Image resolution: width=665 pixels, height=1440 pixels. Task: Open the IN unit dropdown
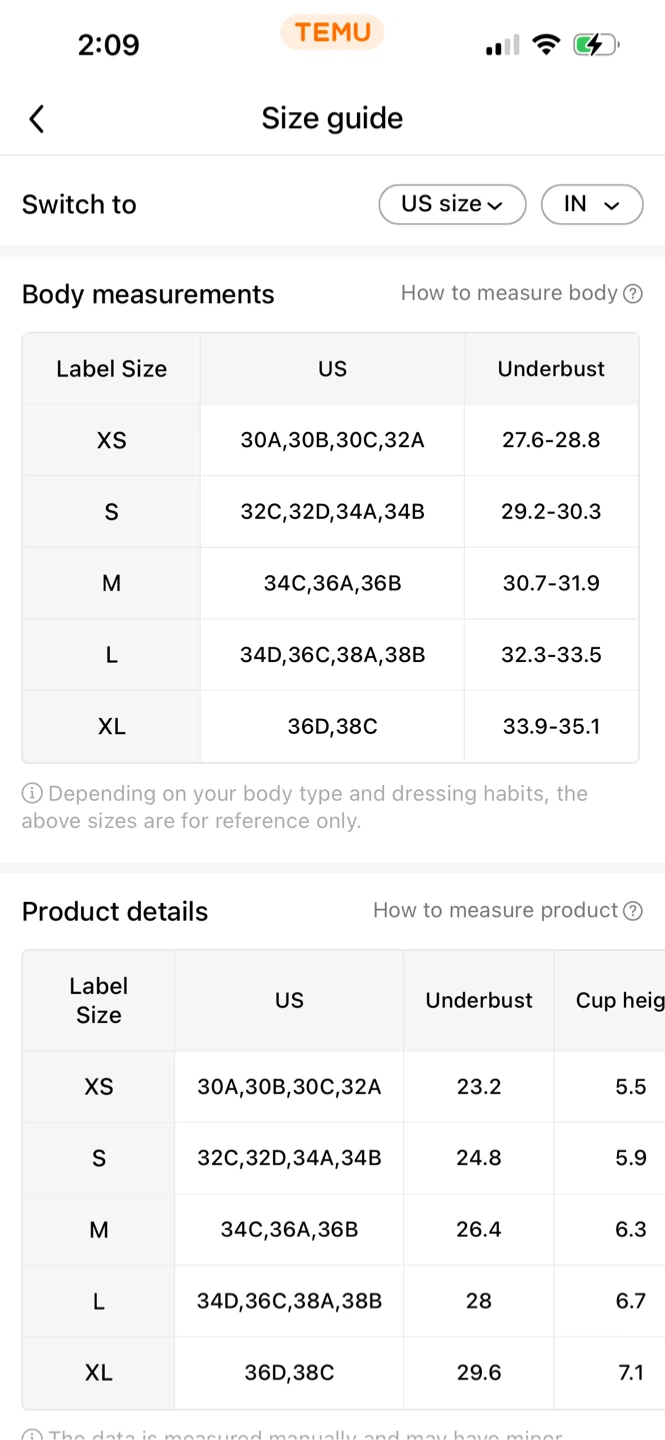[x=592, y=205]
